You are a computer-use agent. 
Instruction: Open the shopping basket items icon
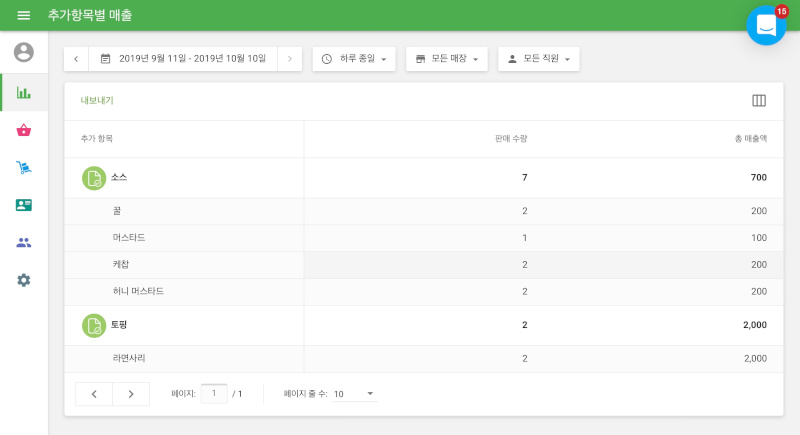click(24, 130)
